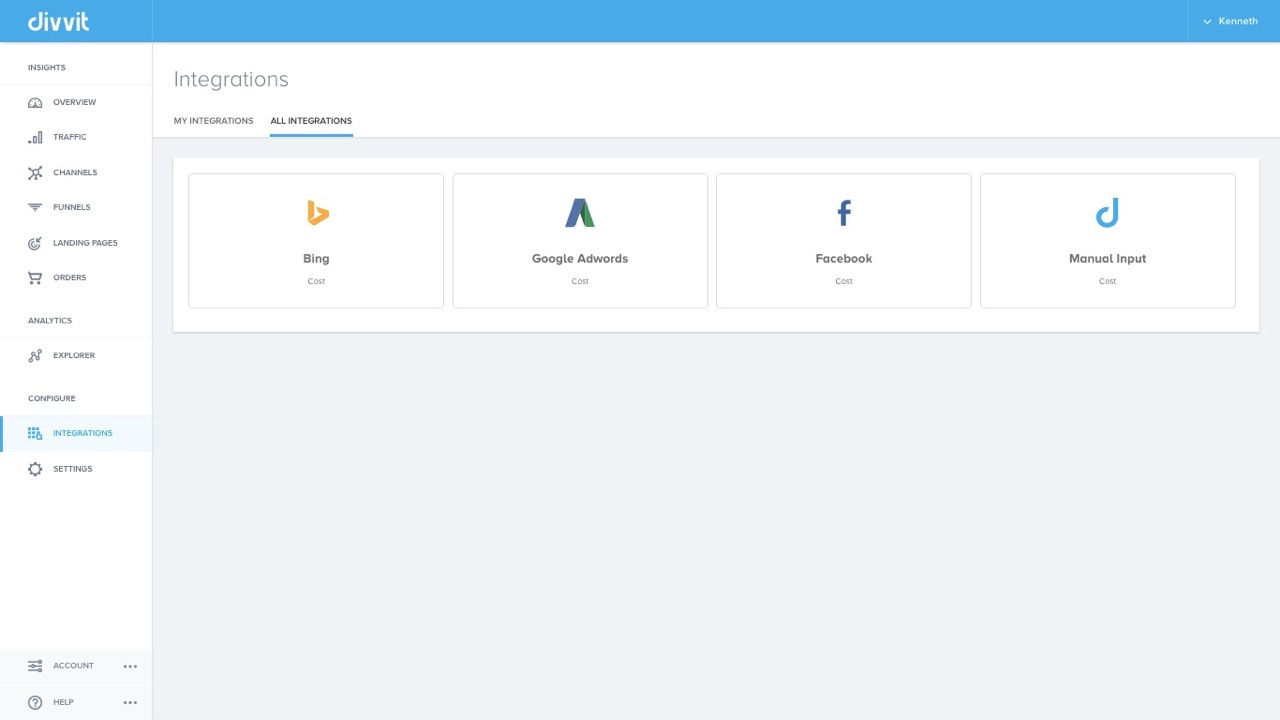Open the Channels network icon

pos(35,173)
